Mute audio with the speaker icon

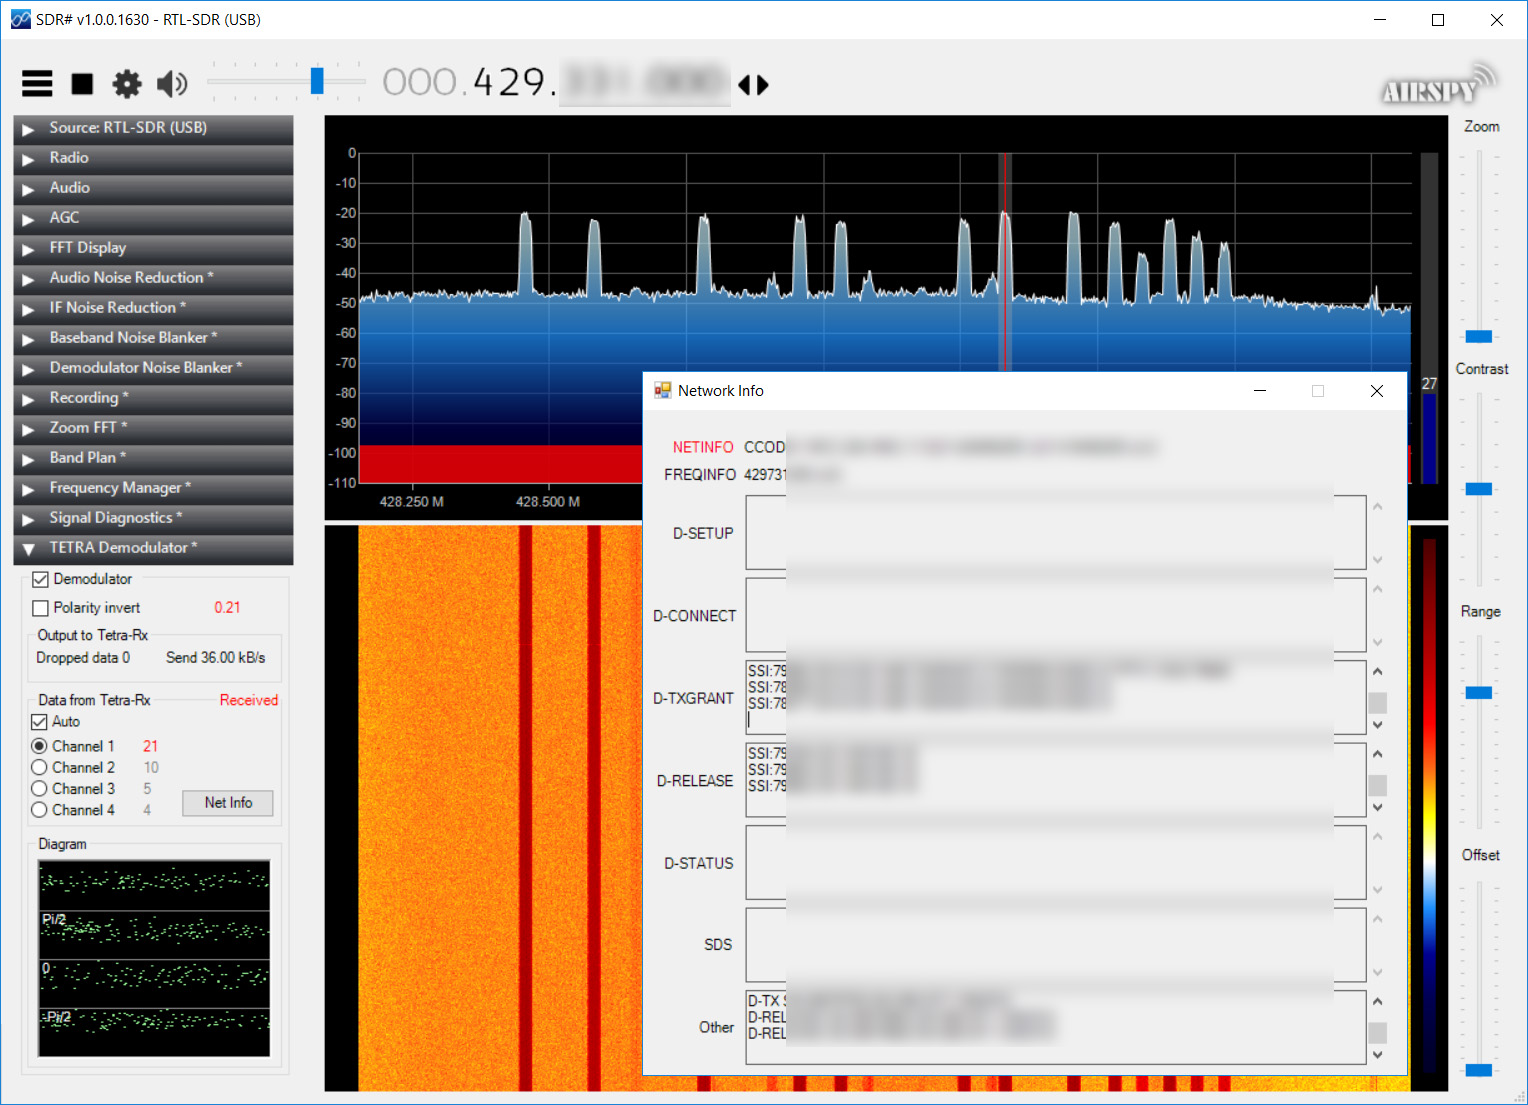coord(172,84)
